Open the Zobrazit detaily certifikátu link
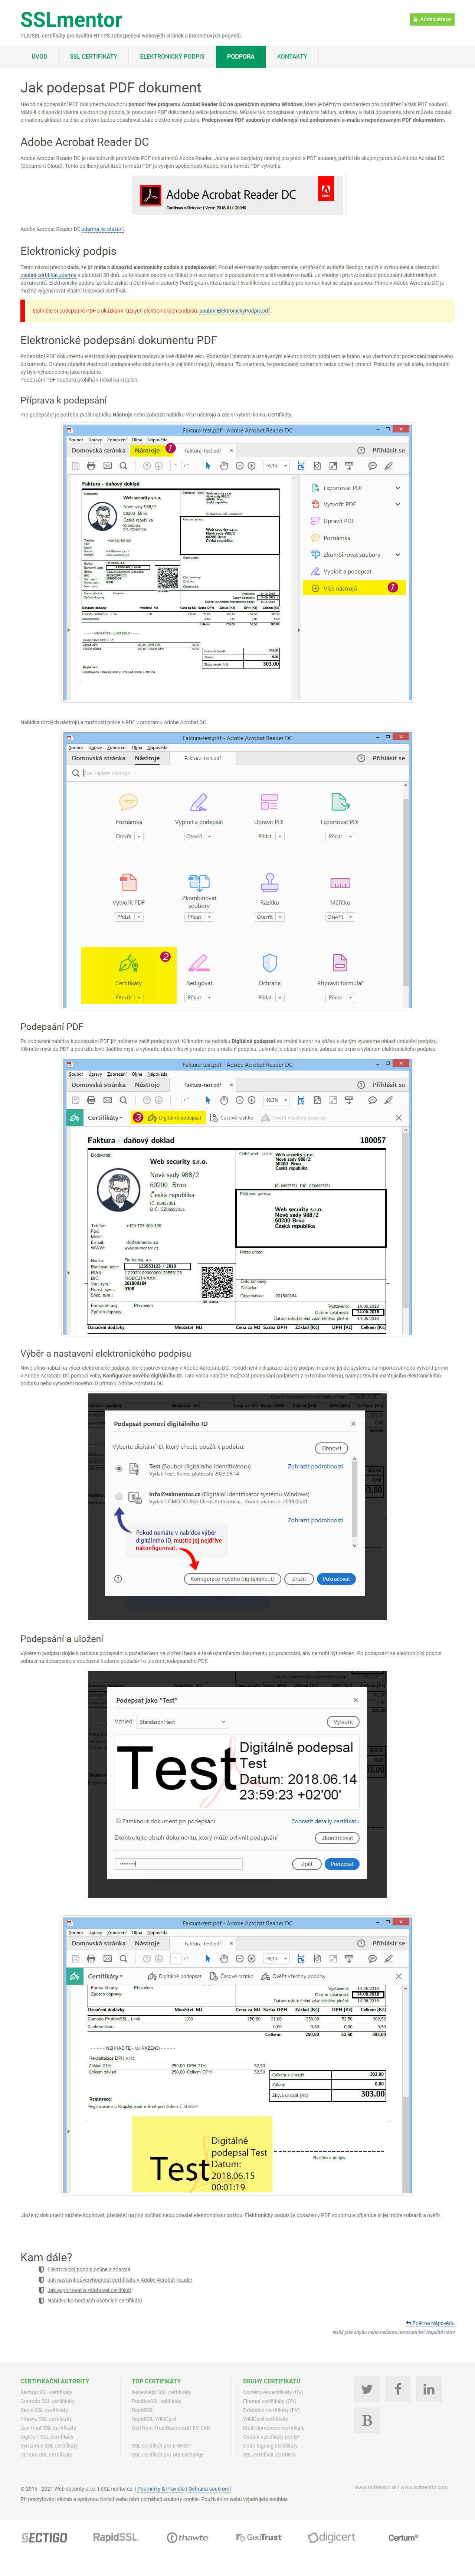Viewport: 475px width, 2576px height. (x=325, y=1821)
